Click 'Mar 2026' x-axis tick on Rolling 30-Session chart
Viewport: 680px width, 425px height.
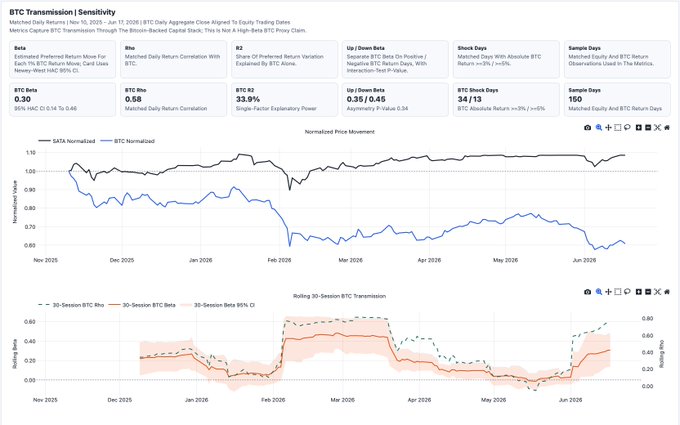pyautogui.click(x=343, y=400)
